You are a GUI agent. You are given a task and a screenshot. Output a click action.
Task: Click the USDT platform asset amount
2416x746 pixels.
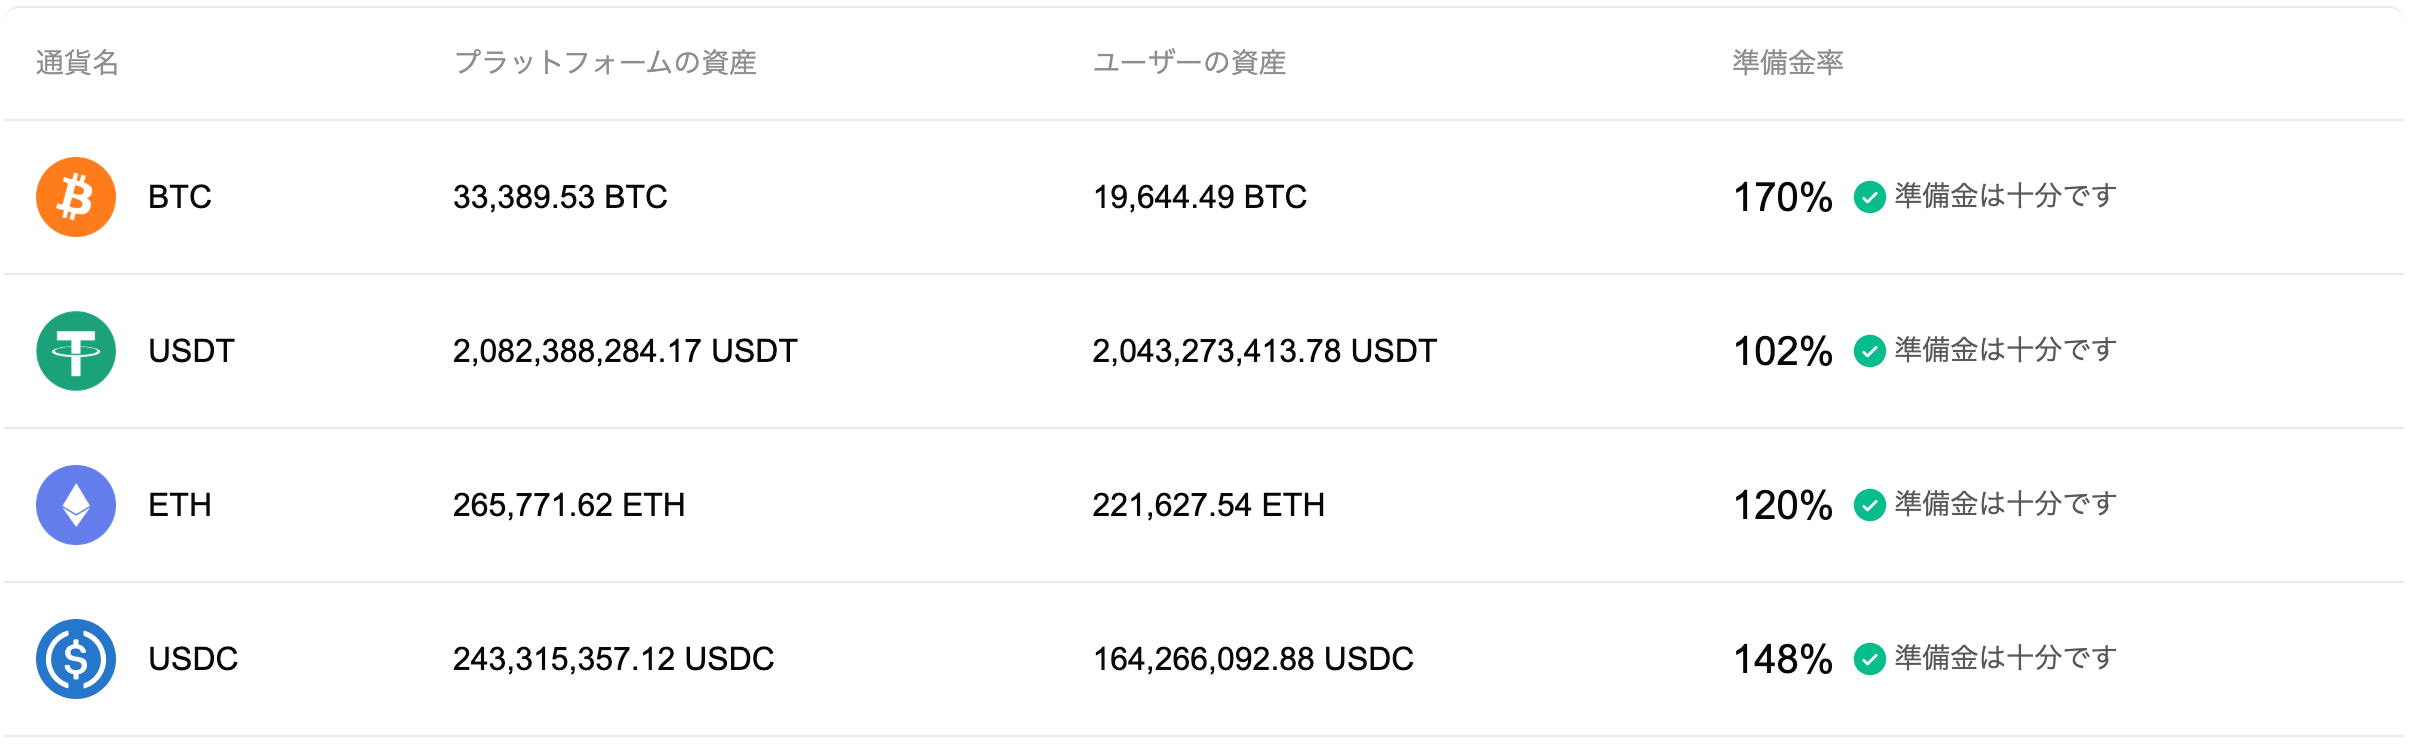pyautogui.click(x=625, y=351)
